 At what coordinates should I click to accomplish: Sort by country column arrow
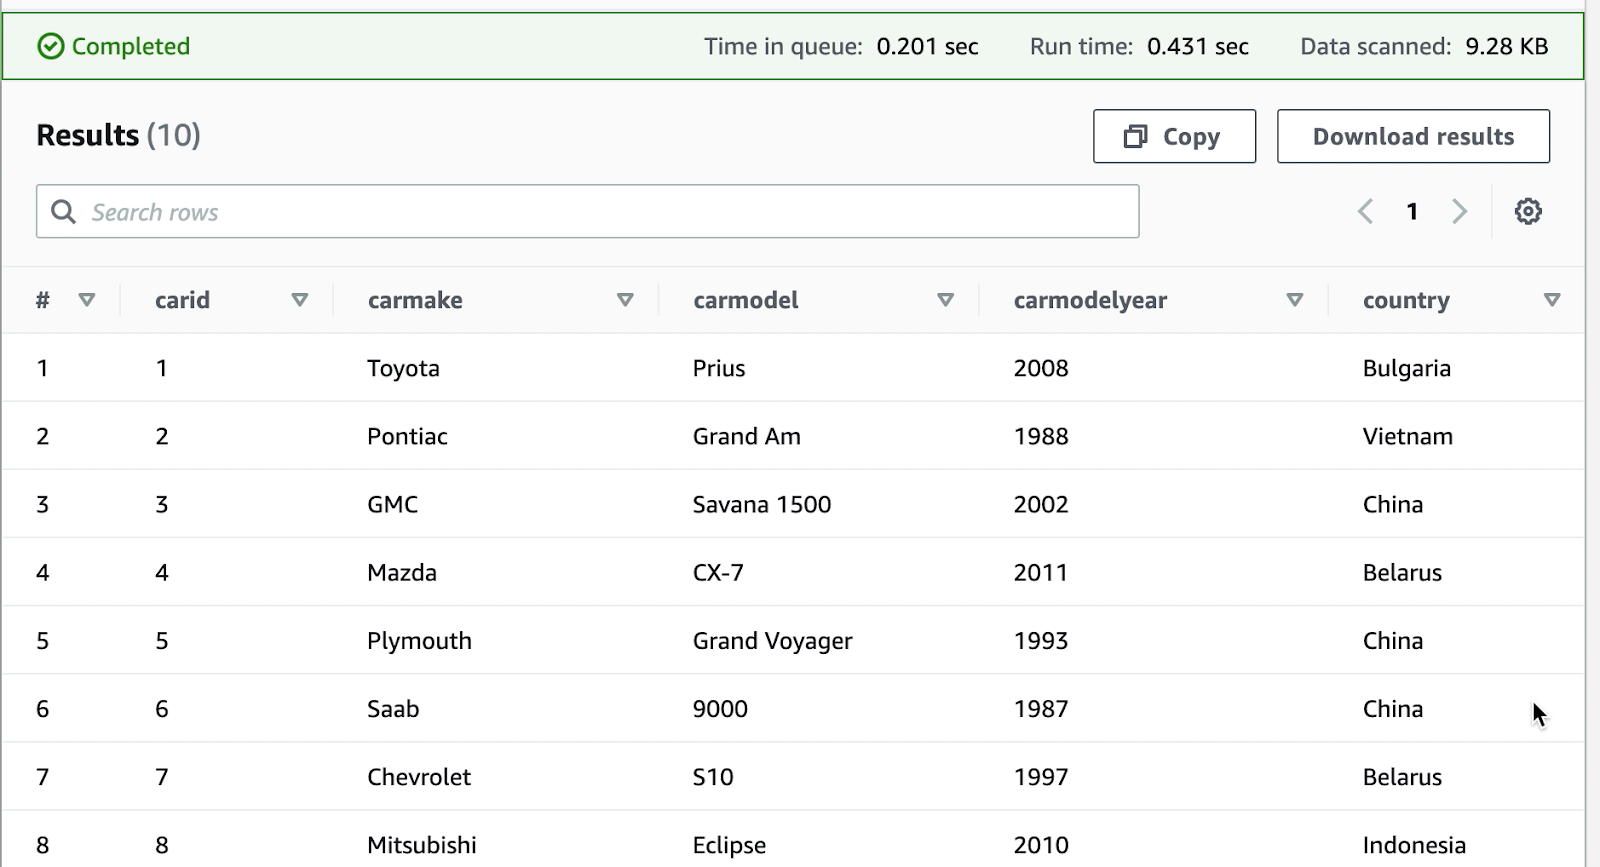click(1552, 300)
